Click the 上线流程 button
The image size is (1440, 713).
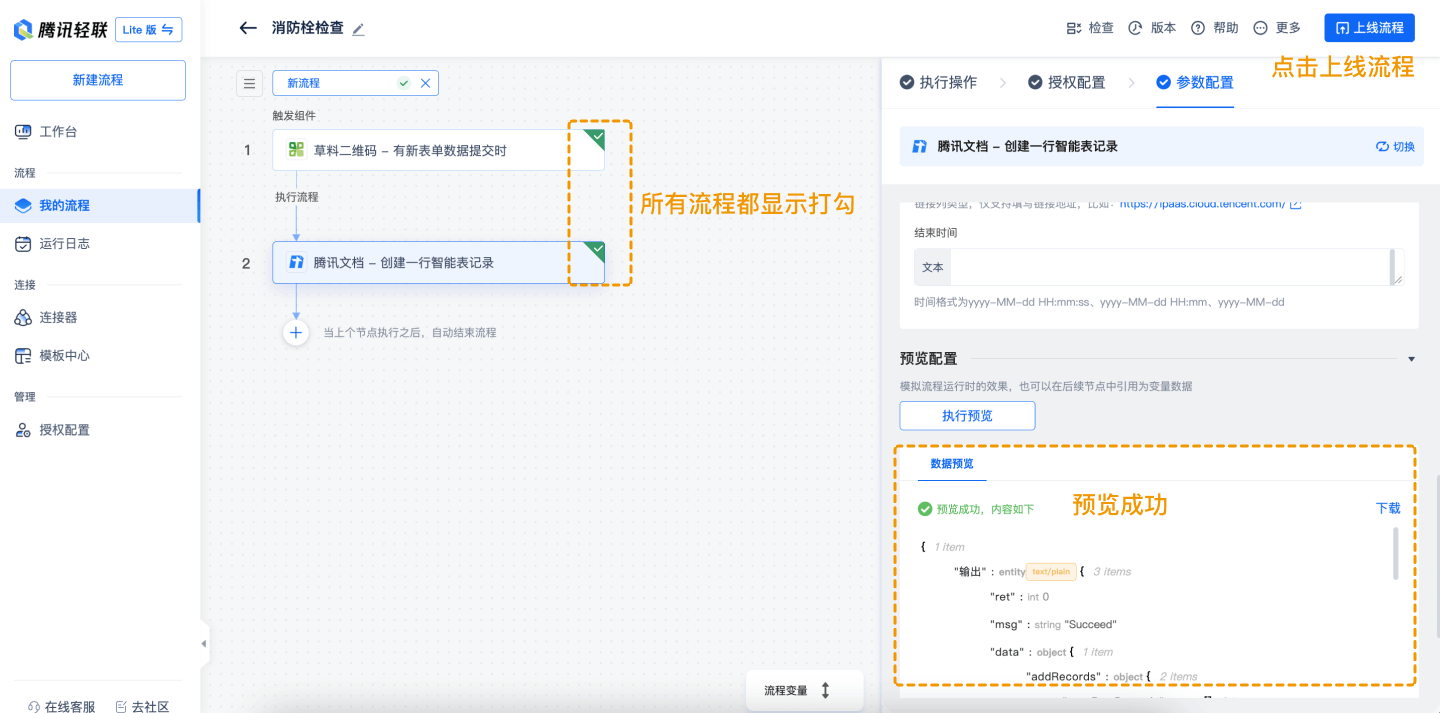coord(1369,28)
